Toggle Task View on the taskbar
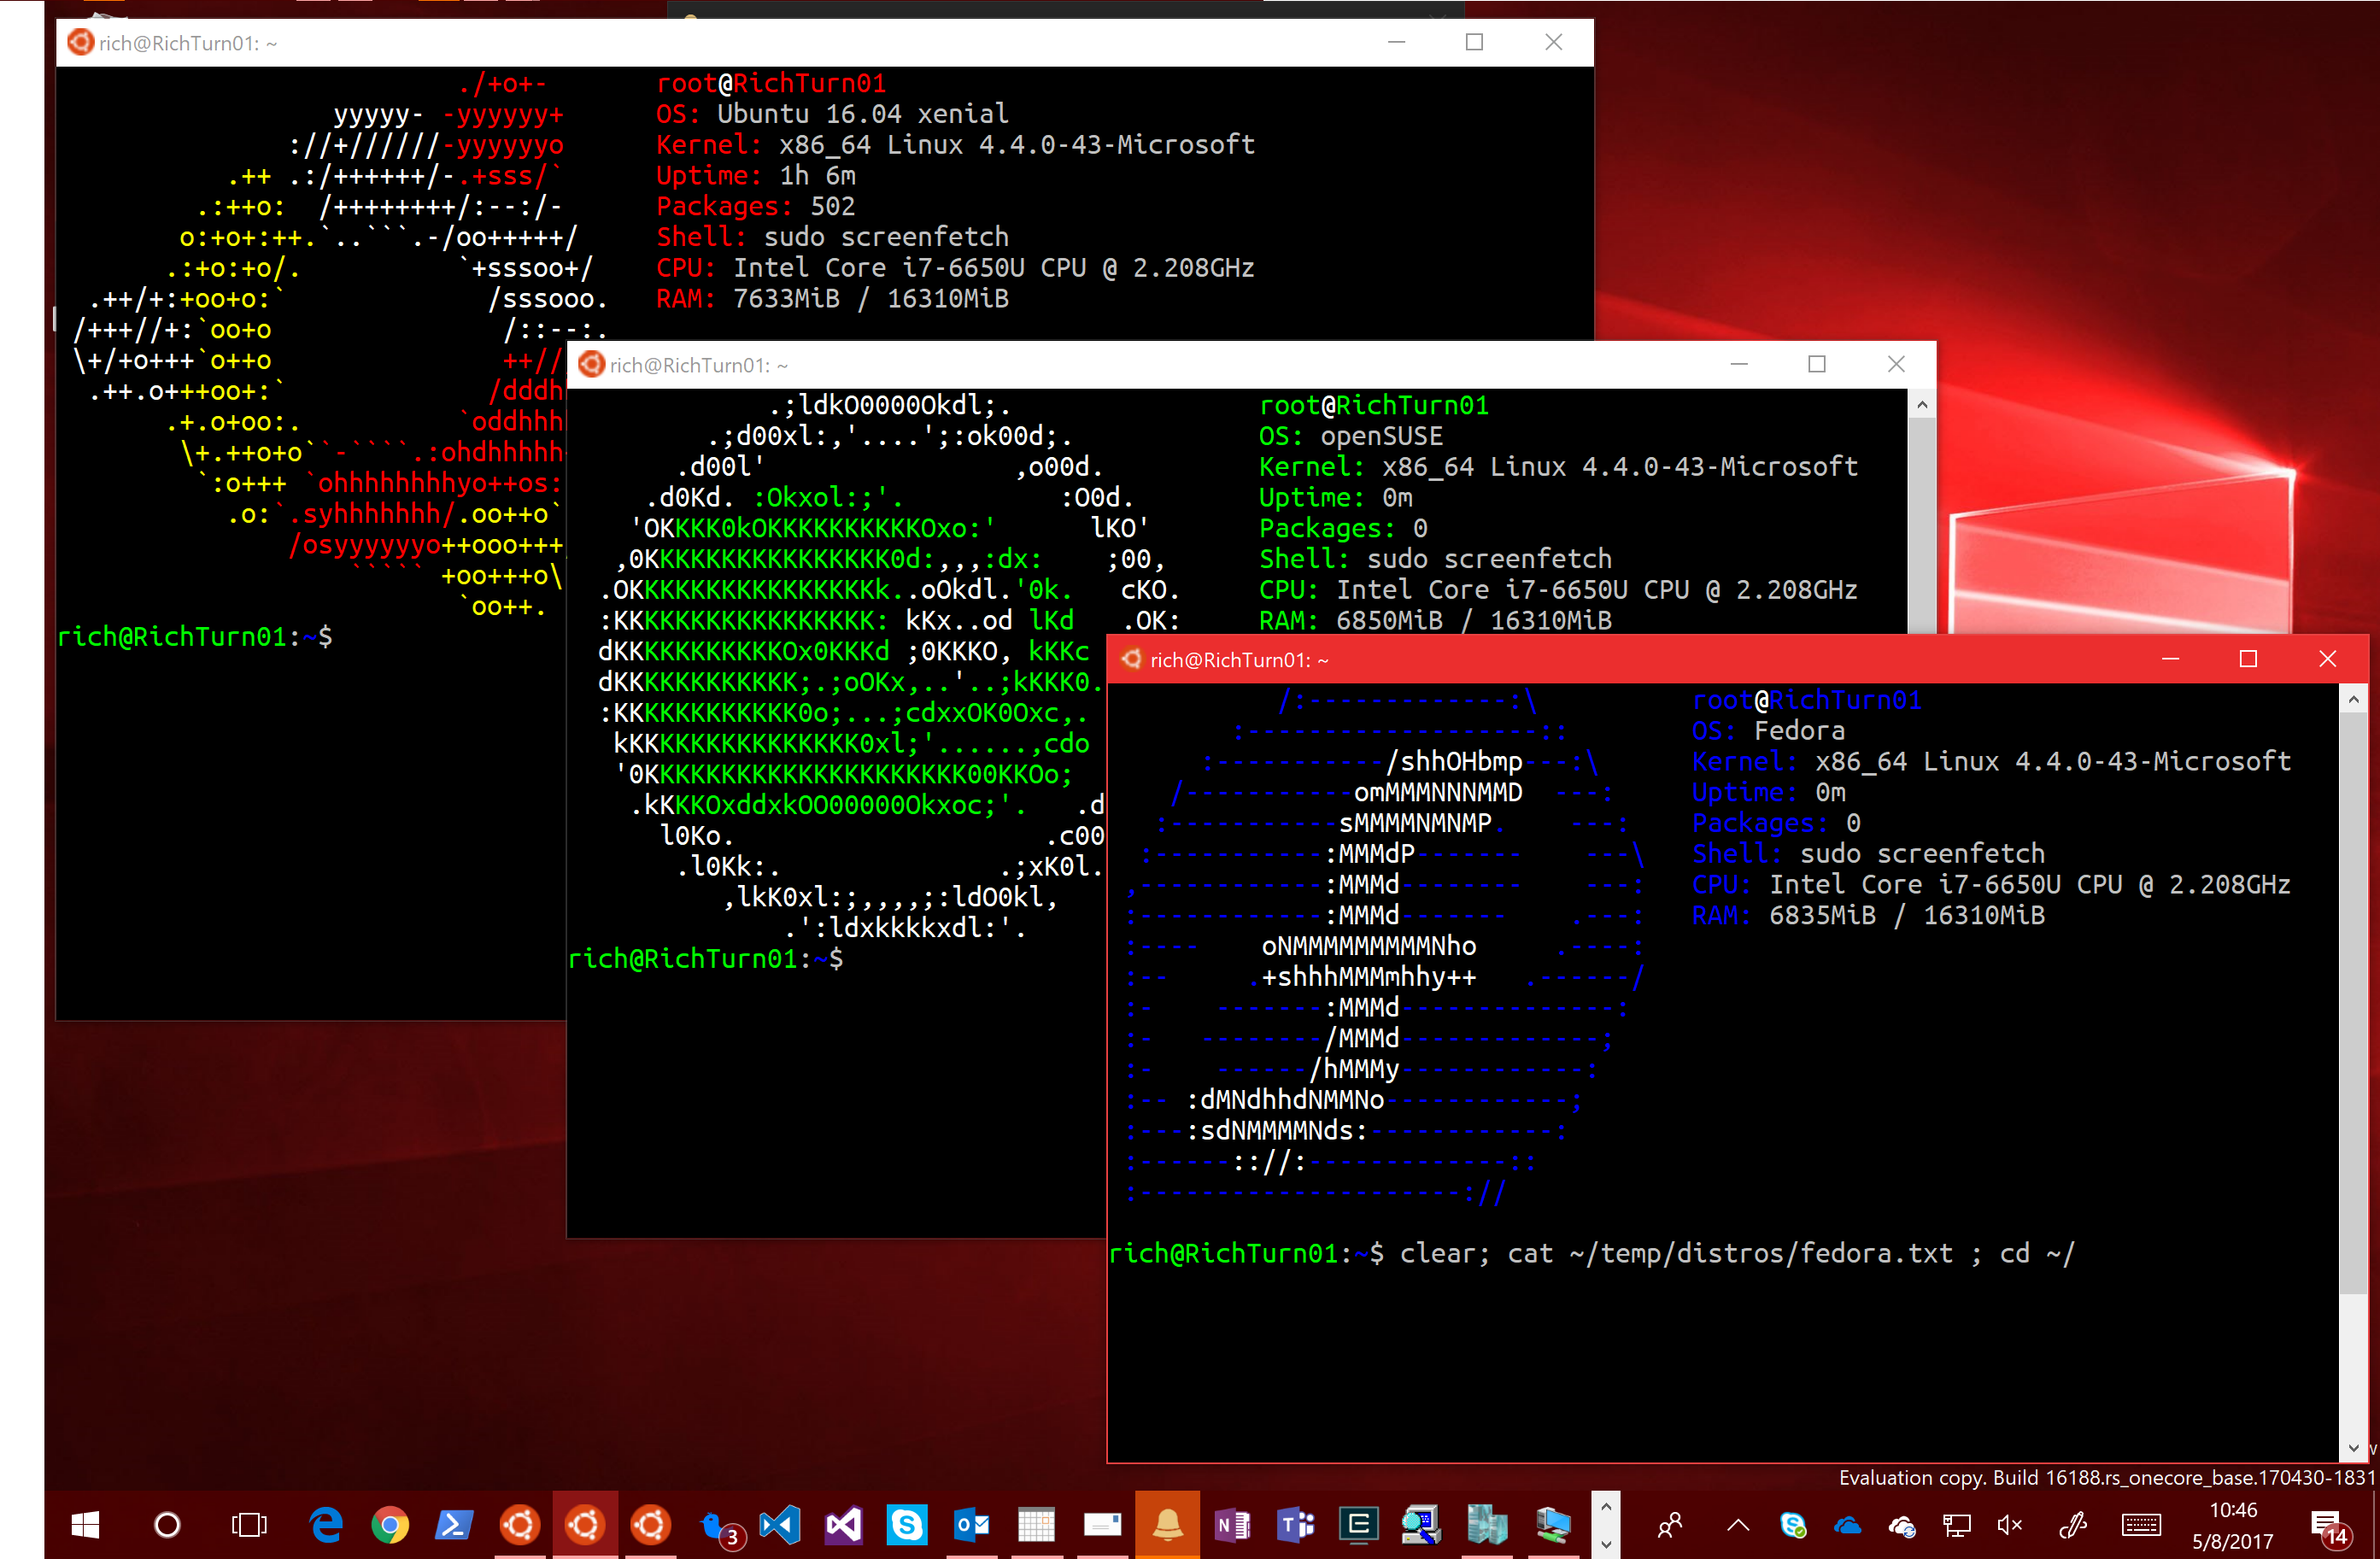Image resolution: width=2380 pixels, height=1559 pixels. [x=248, y=1525]
